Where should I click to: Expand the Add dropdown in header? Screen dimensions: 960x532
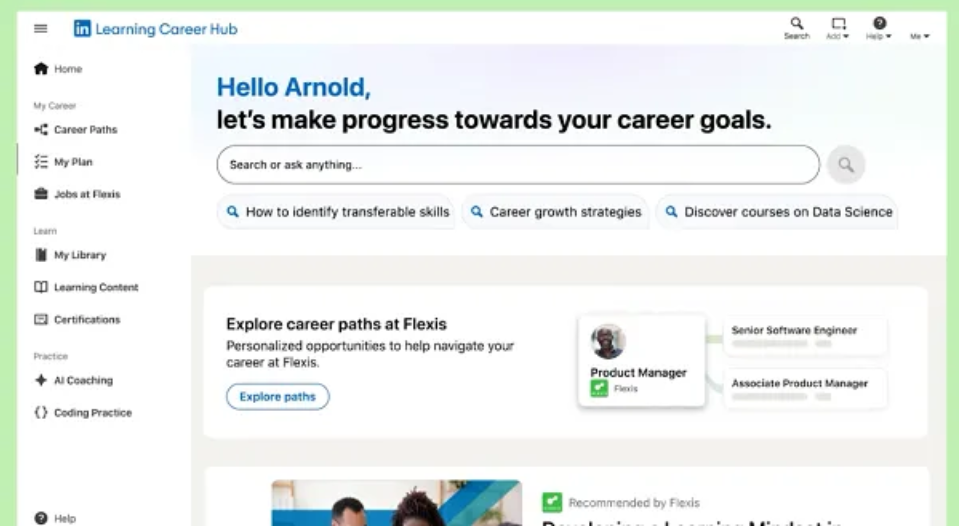tap(838, 28)
